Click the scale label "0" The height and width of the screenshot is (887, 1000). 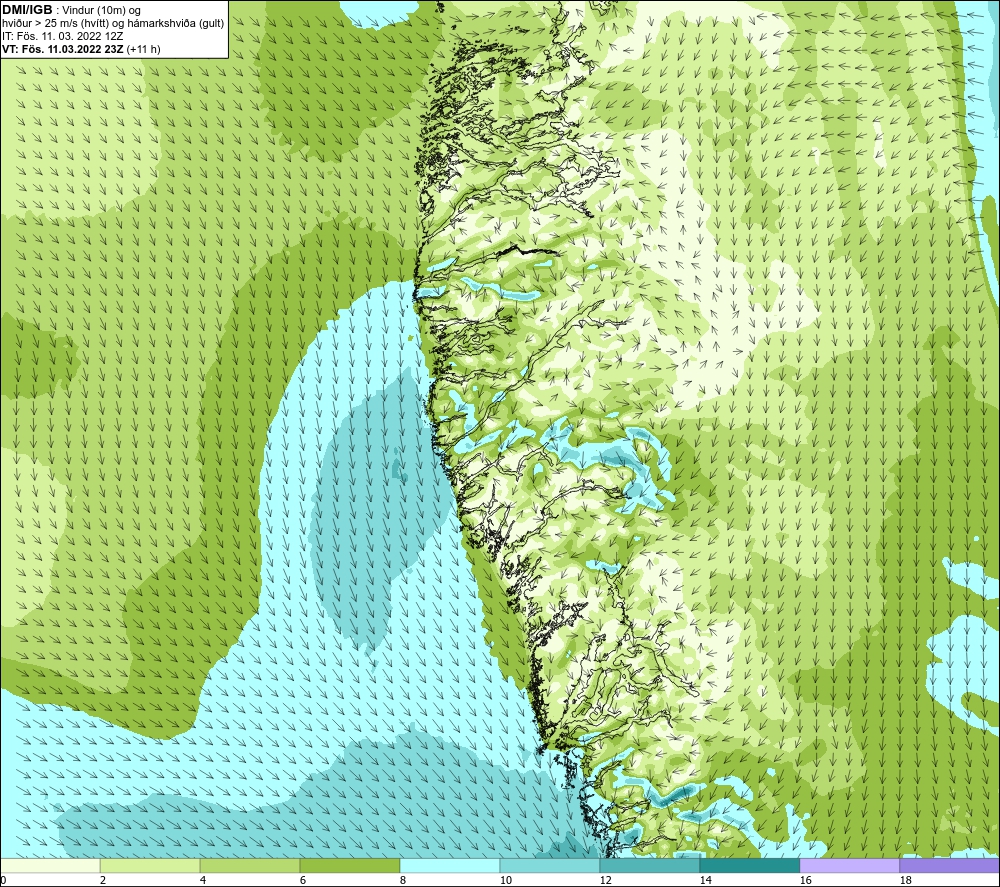4,881
